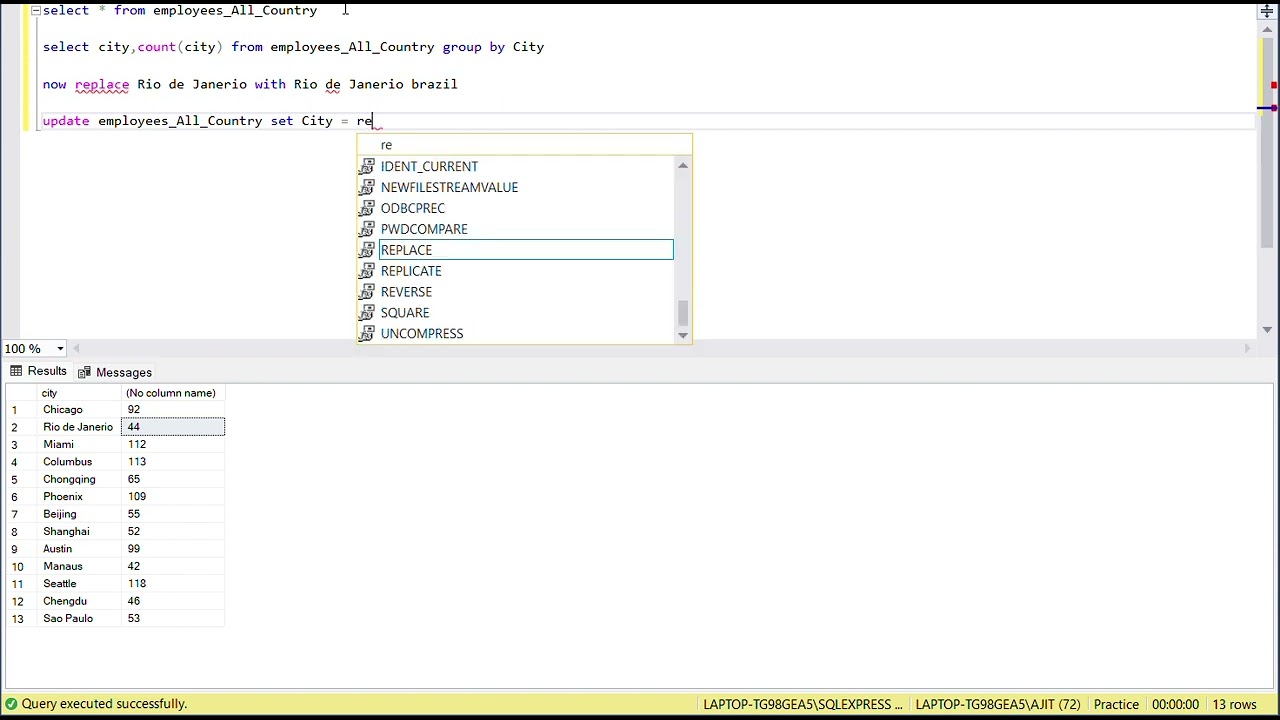Click the autocomplete list's down arrow
The image size is (1280, 720).
coord(683,335)
